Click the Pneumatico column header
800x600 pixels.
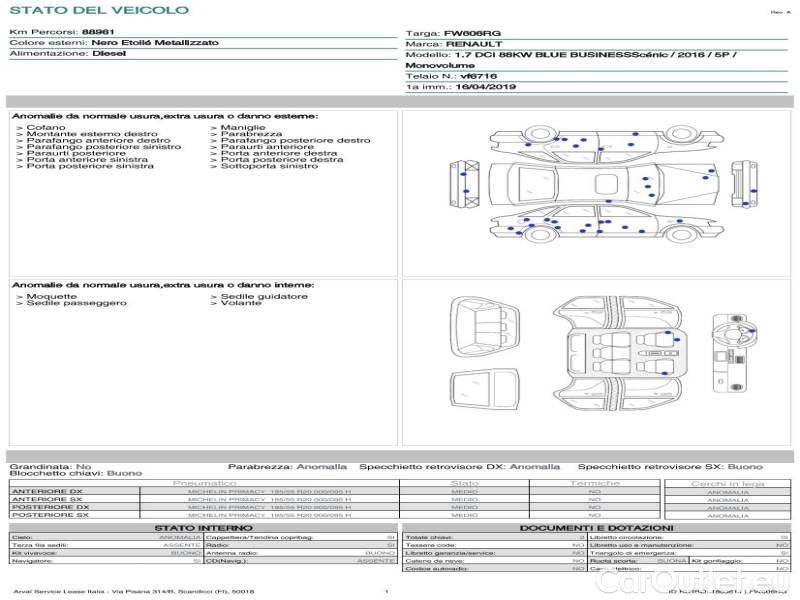click(x=204, y=483)
